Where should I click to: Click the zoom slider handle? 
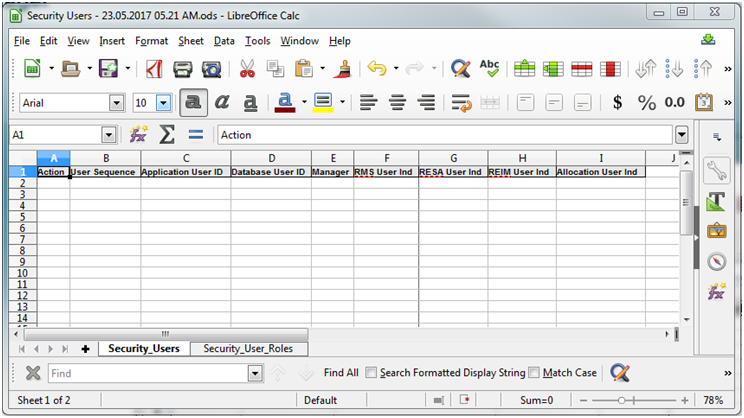coord(622,401)
